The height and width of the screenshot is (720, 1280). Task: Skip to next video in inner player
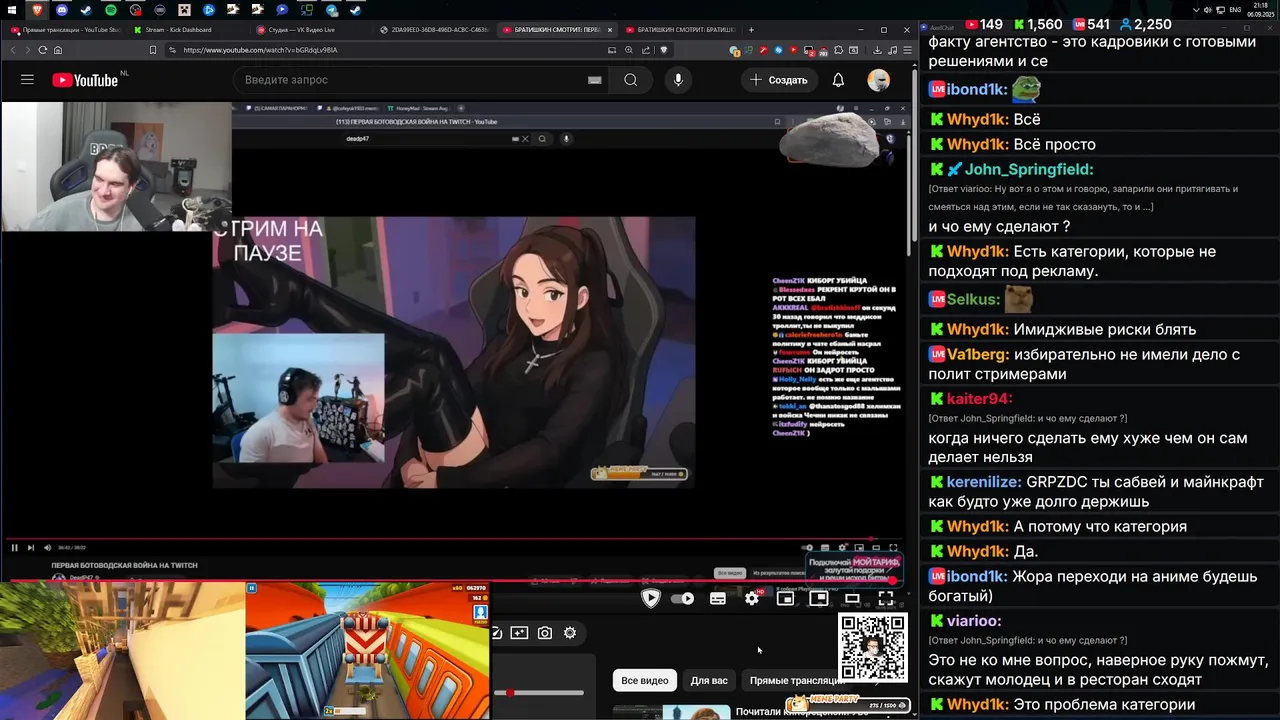click(31, 547)
